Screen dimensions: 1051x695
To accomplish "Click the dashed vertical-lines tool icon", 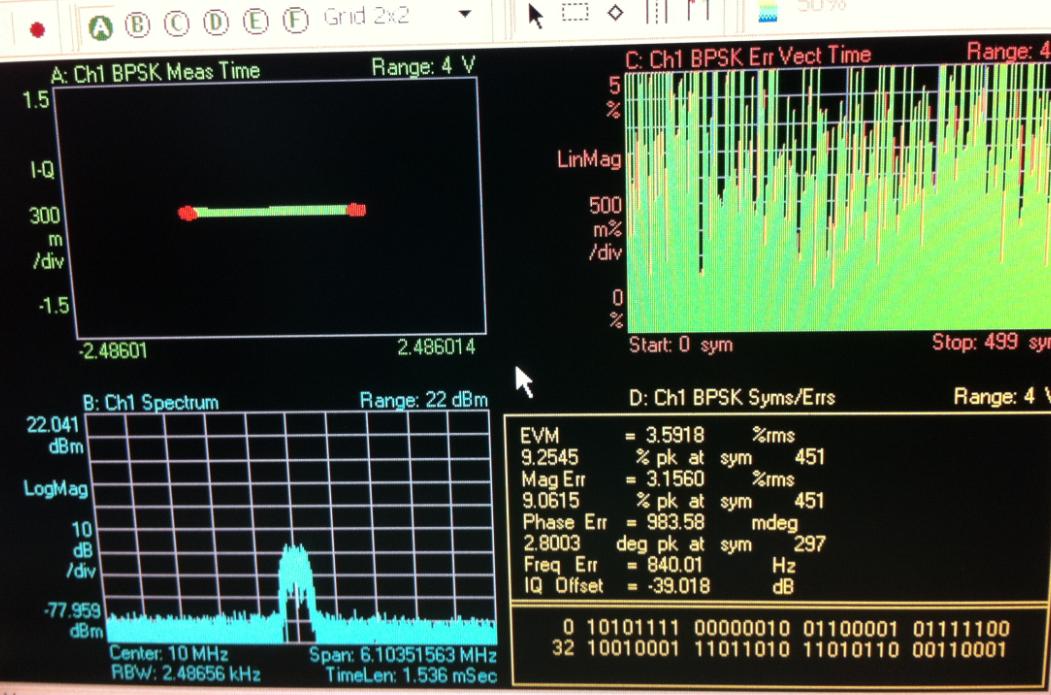I will click(656, 11).
